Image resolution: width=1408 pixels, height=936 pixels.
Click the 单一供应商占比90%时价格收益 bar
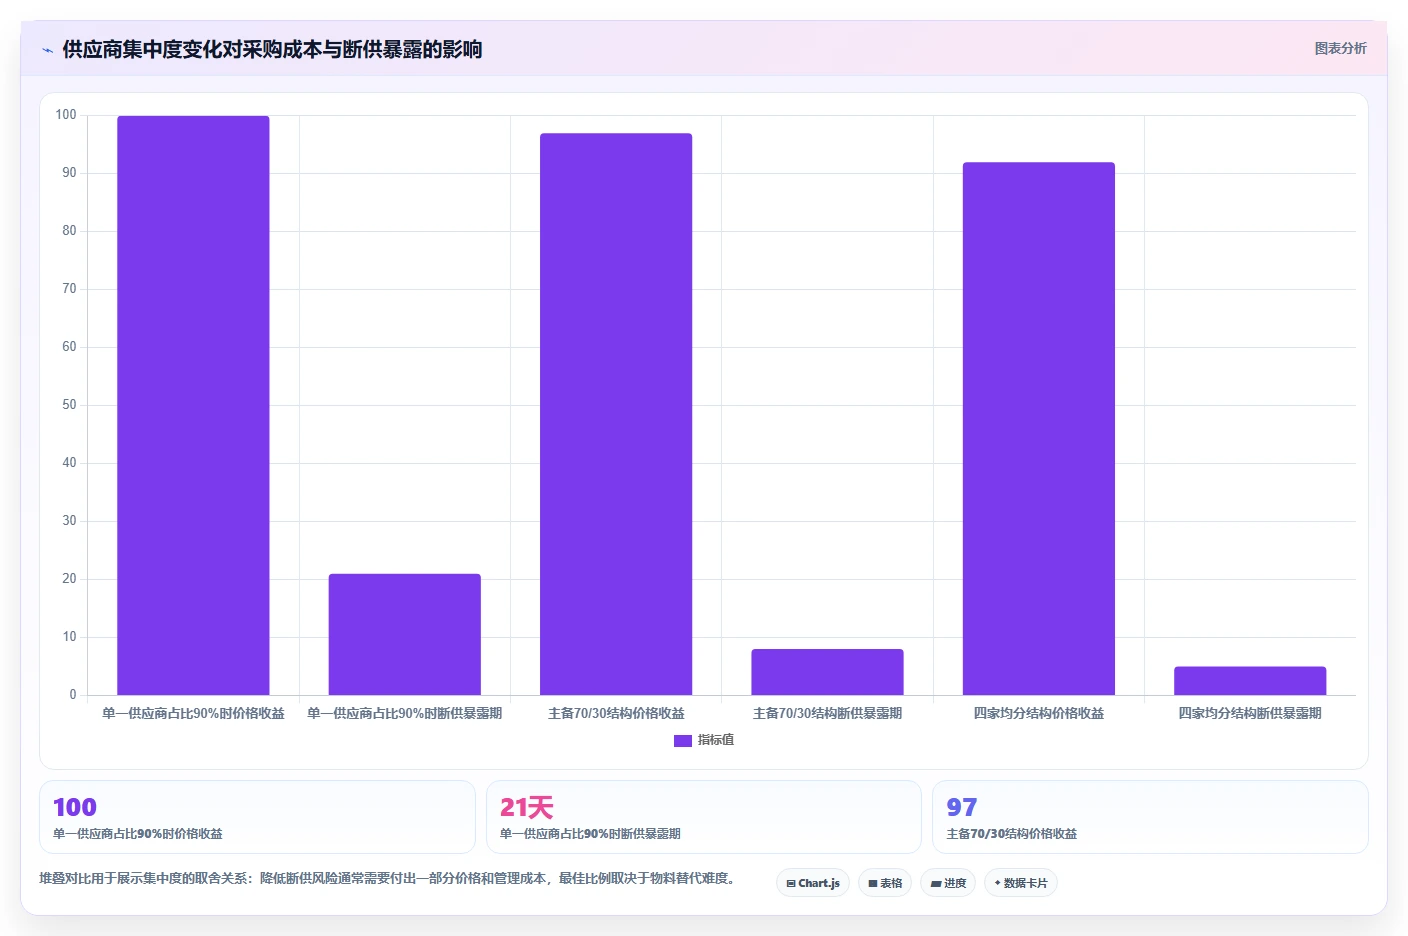point(193,405)
